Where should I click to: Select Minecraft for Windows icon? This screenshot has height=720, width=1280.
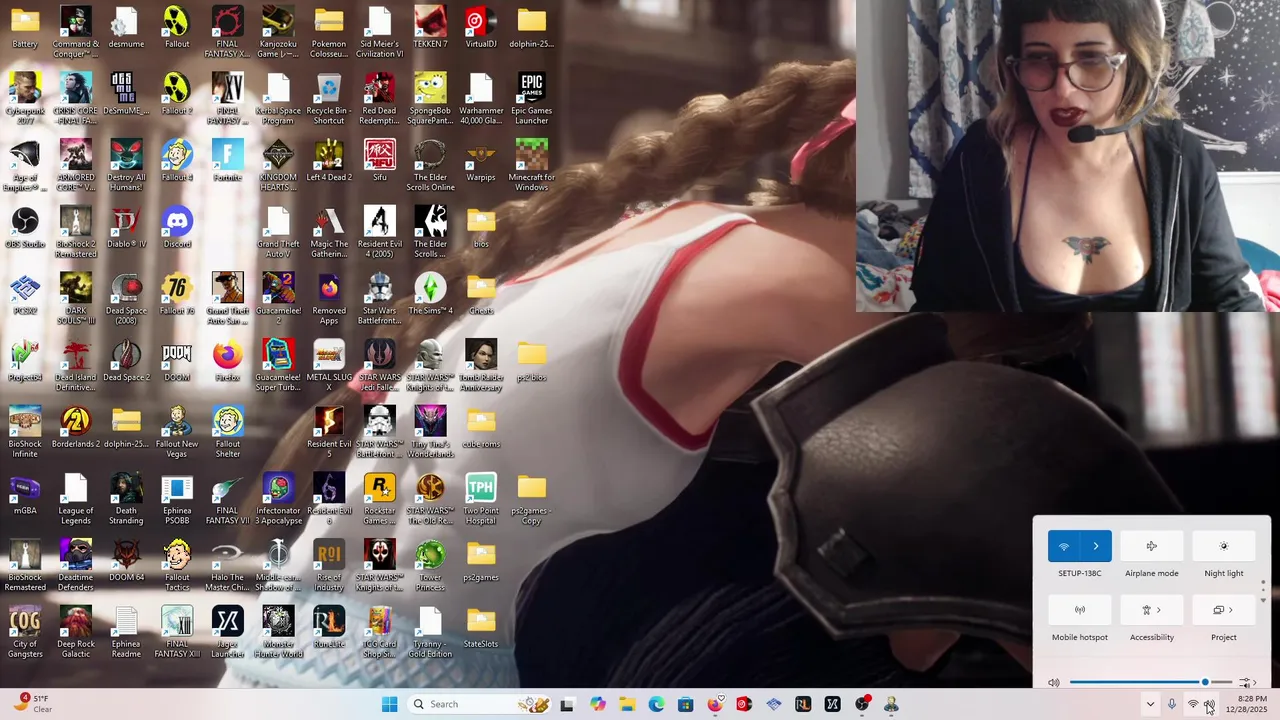(x=532, y=165)
